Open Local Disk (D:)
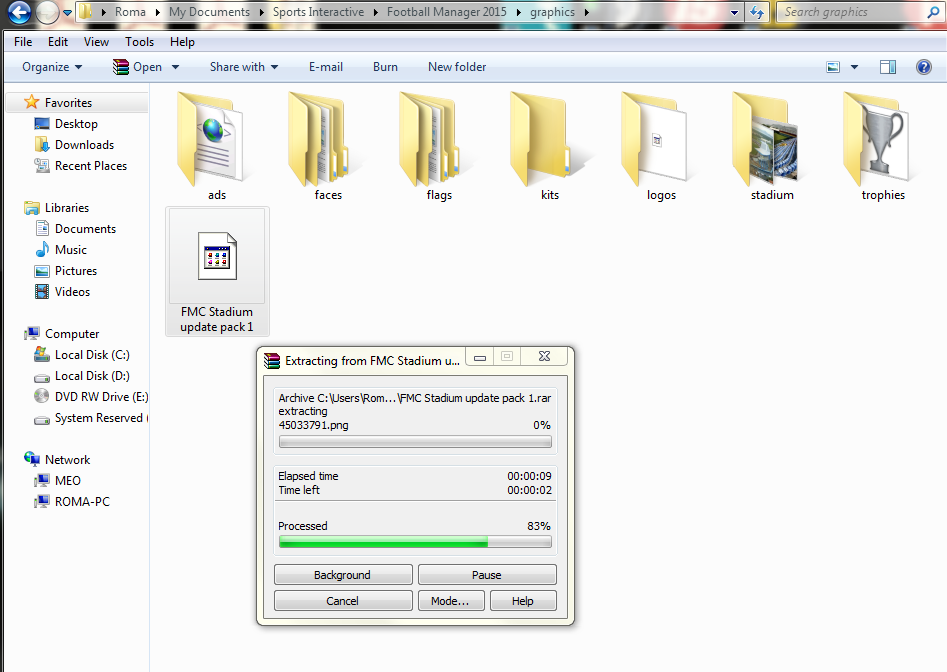The height and width of the screenshot is (672, 947). [92, 376]
